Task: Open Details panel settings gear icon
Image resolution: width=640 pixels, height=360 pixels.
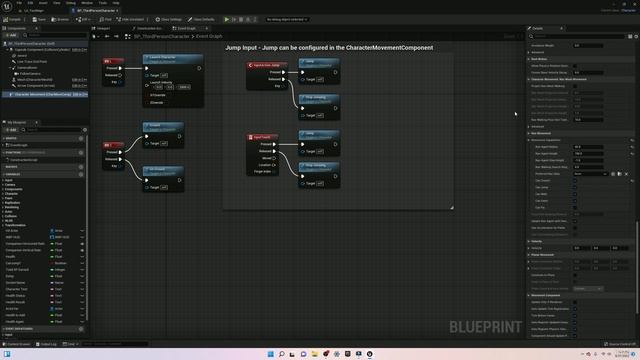Action: (x=636, y=36)
